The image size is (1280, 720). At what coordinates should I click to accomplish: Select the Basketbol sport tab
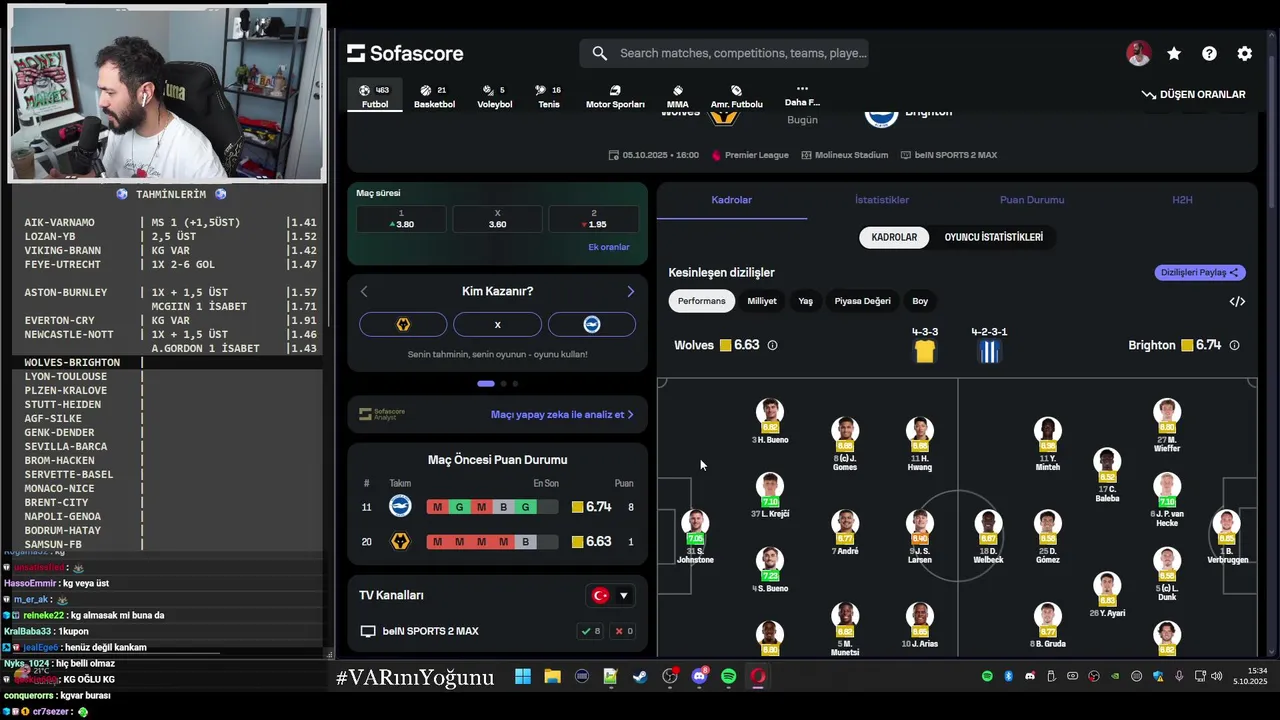[434, 96]
